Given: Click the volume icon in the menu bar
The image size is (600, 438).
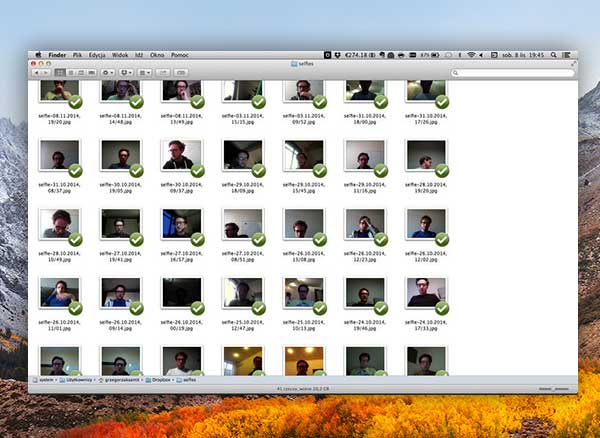Looking at the screenshot, I should click(481, 55).
